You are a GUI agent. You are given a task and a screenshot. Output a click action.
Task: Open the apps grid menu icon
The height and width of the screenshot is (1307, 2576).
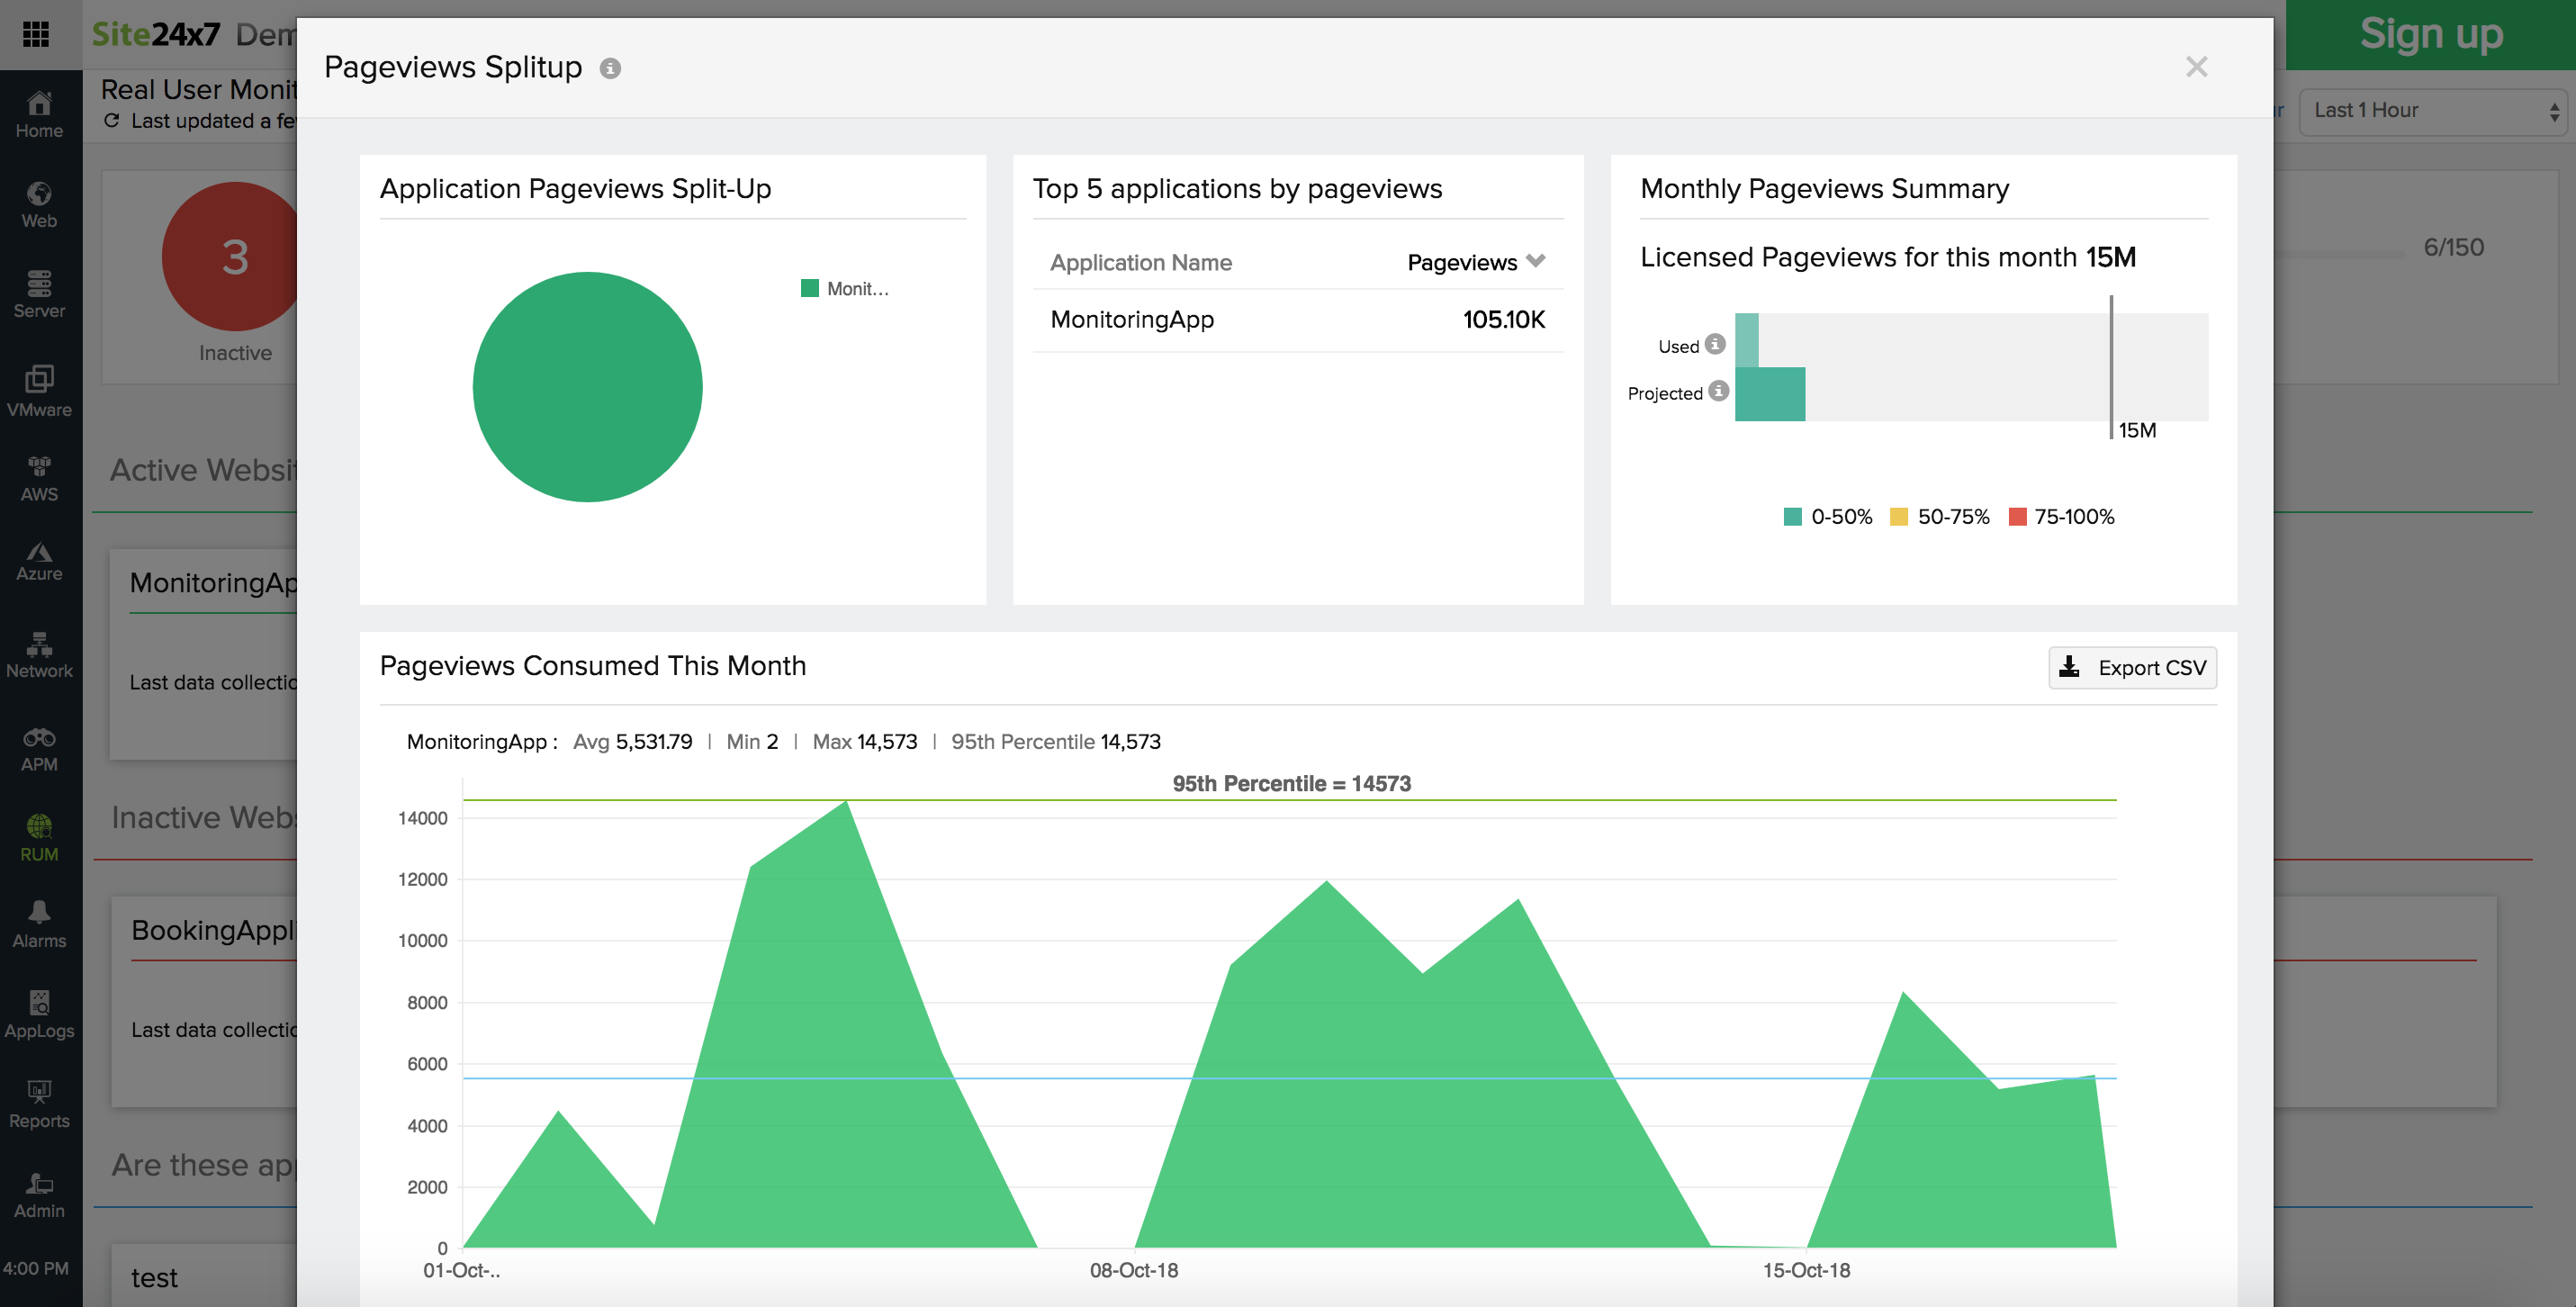[36, 34]
